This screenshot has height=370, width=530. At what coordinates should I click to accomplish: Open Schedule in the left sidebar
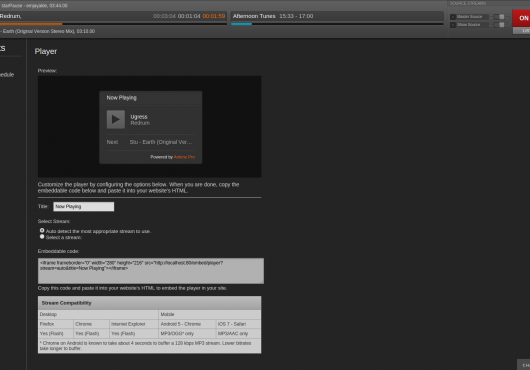(7, 75)
